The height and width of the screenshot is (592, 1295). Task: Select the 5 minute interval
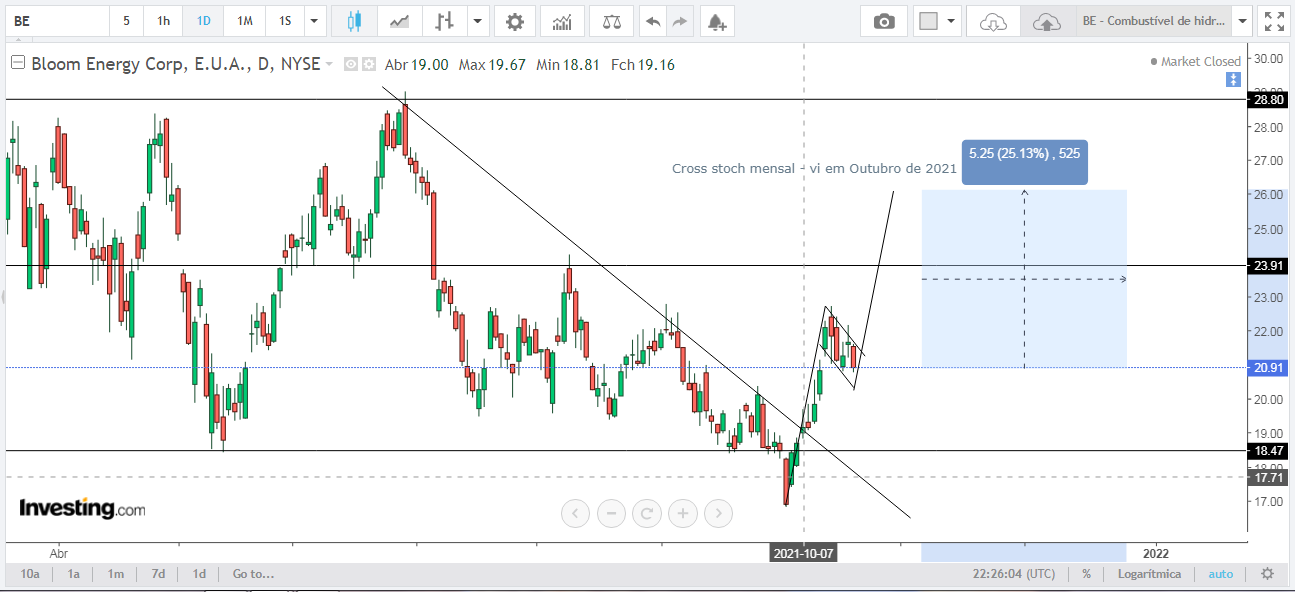[x=126, y=21]
